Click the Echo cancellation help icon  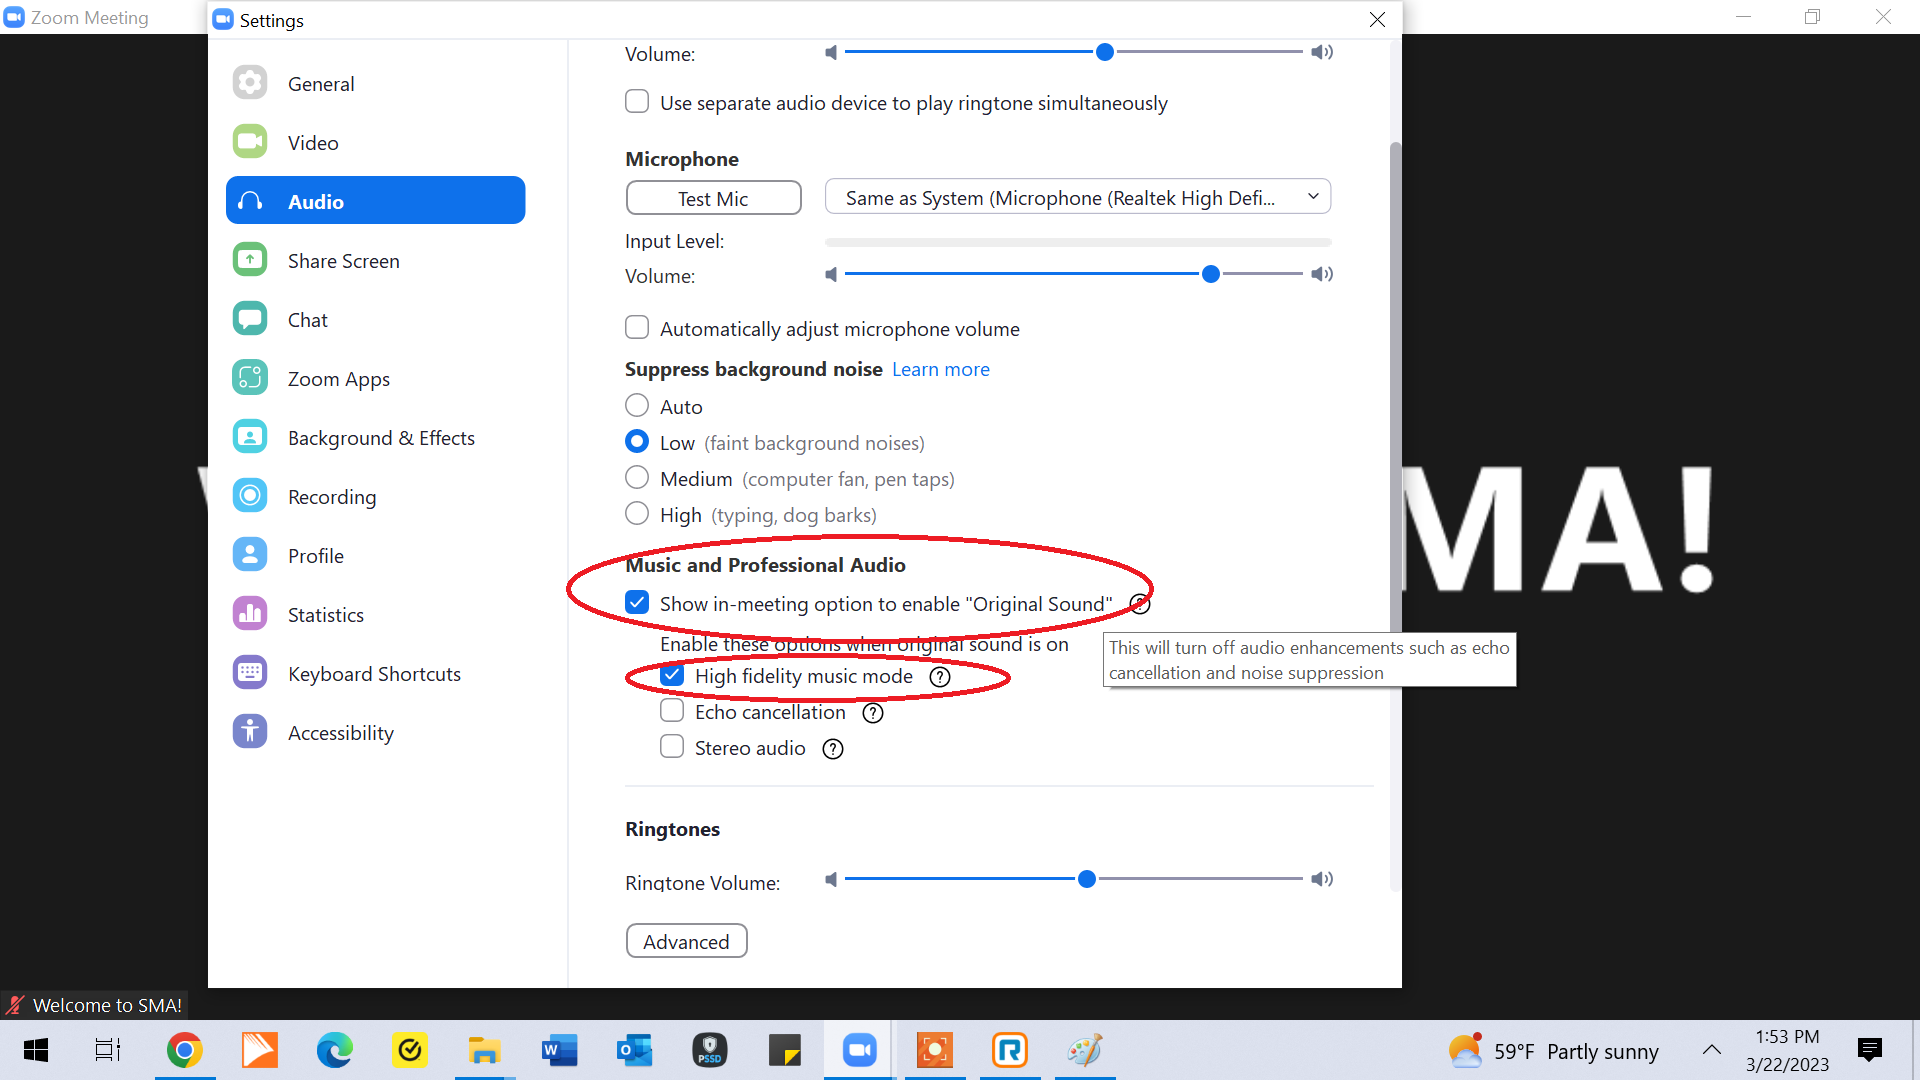click(x=873, y=713)
